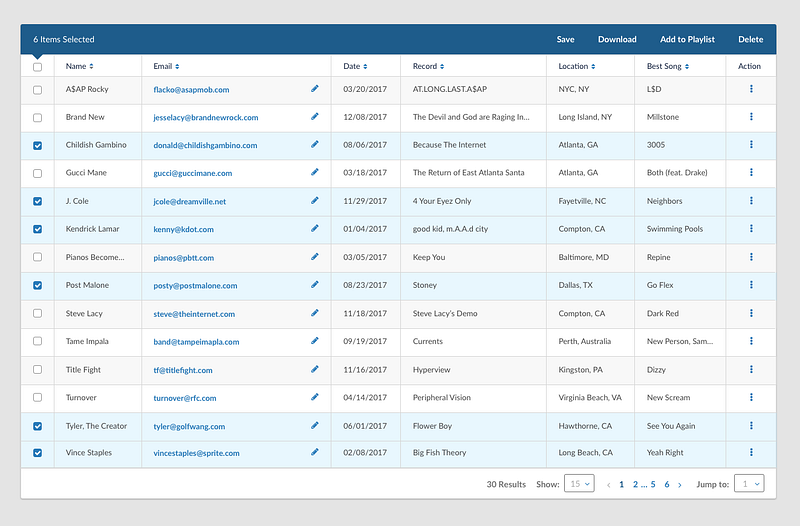Click the Delete button in header bar
This screenshot has height=526, width=800.
[751, 39]
